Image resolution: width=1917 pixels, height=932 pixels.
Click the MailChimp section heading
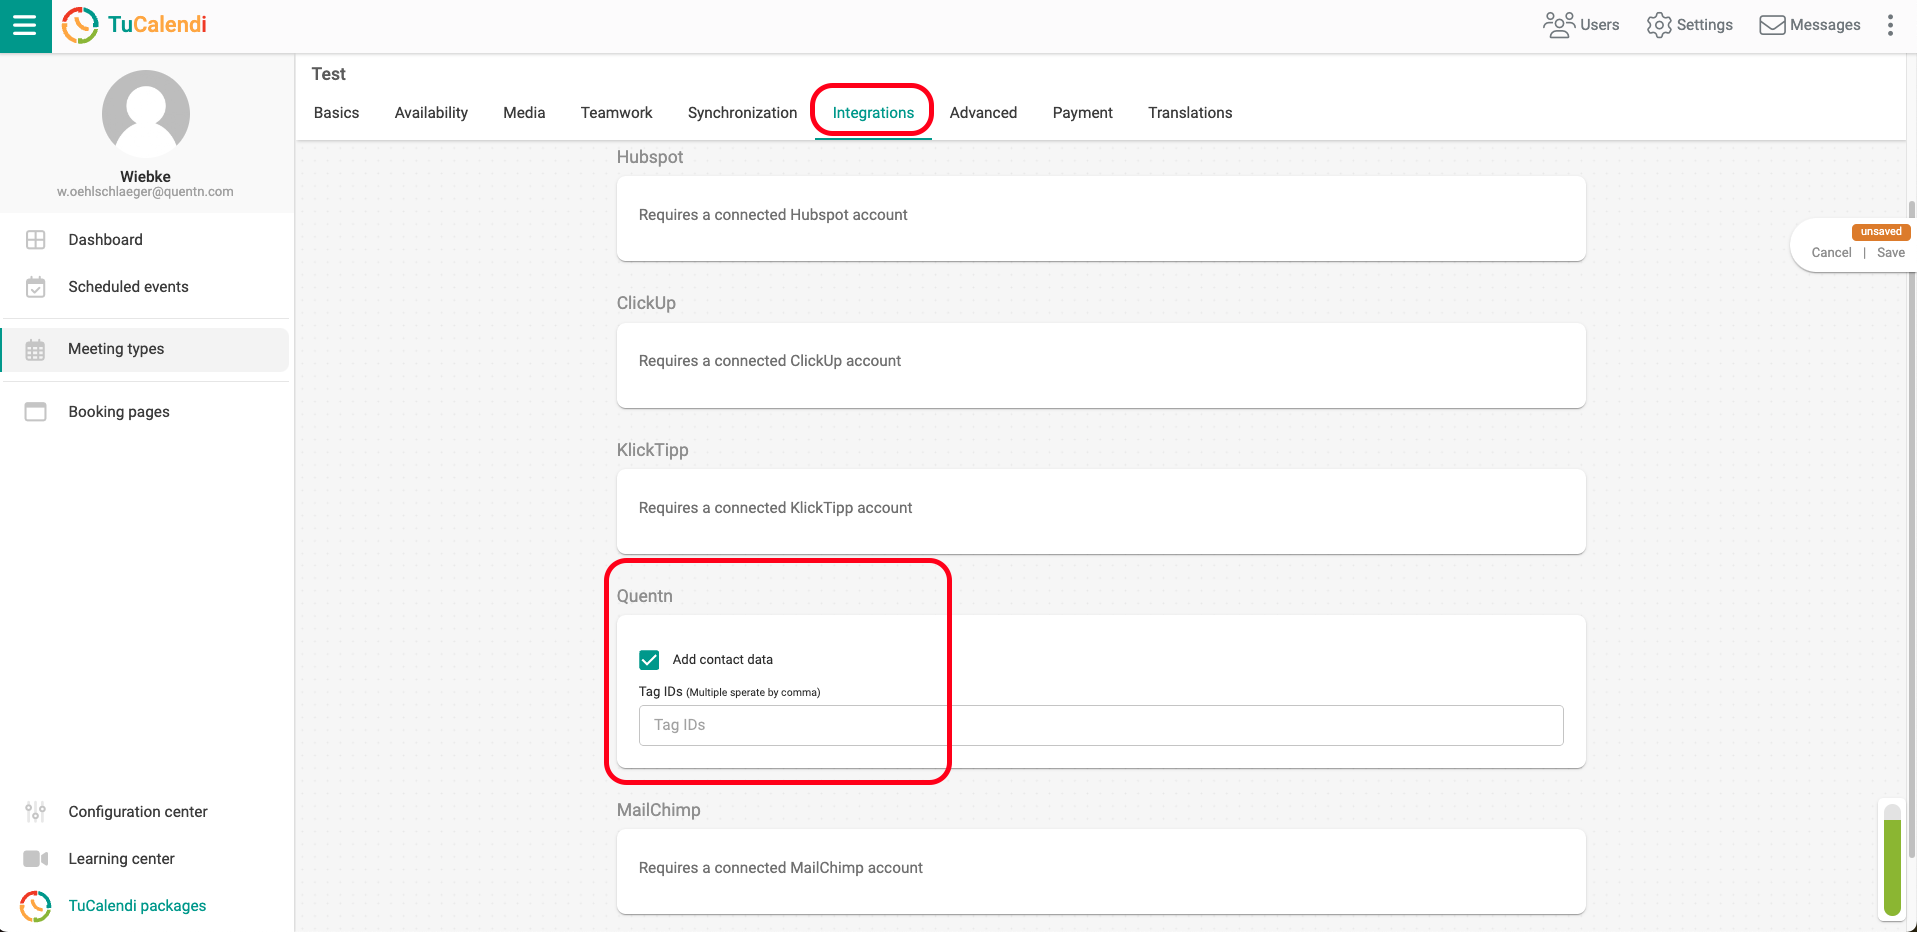pos(658,810)
